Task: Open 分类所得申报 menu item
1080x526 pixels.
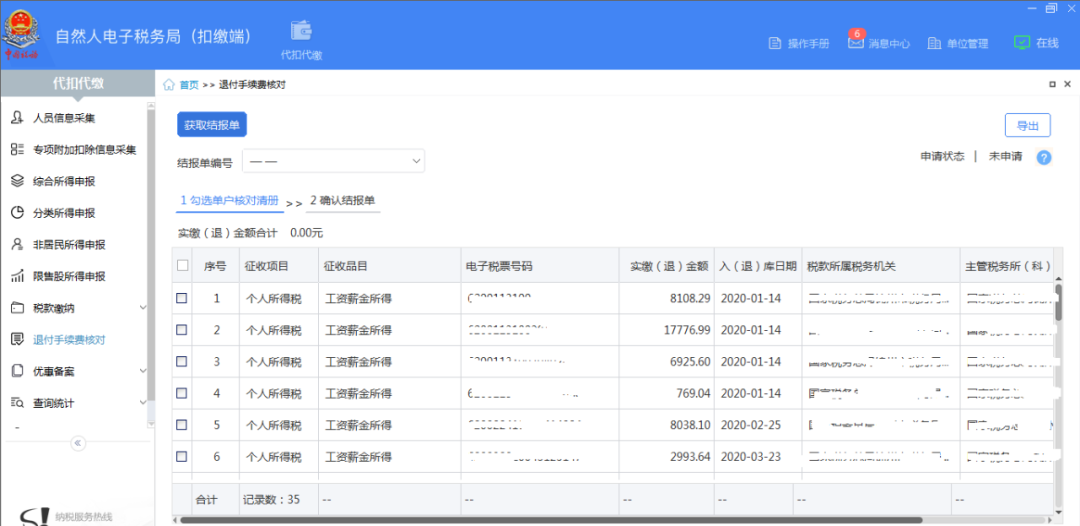Action: pos(64,213)
